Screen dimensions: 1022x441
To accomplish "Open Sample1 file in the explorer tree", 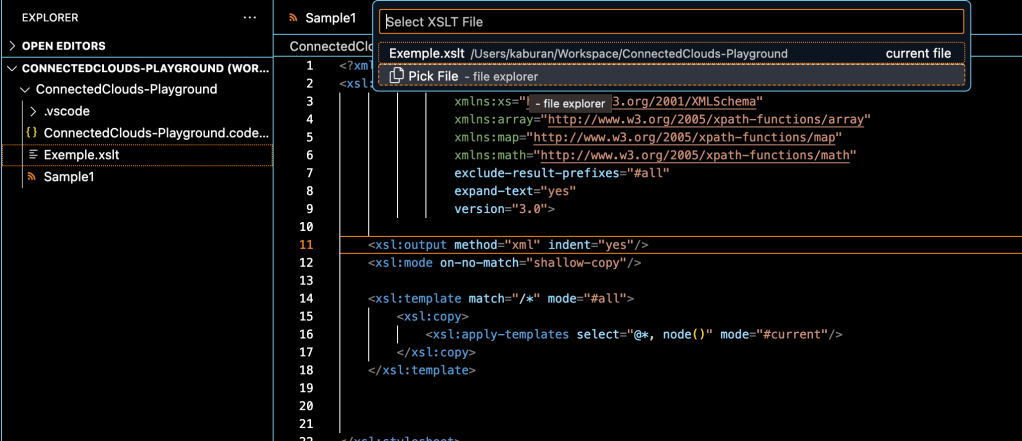I will [68, 177].
